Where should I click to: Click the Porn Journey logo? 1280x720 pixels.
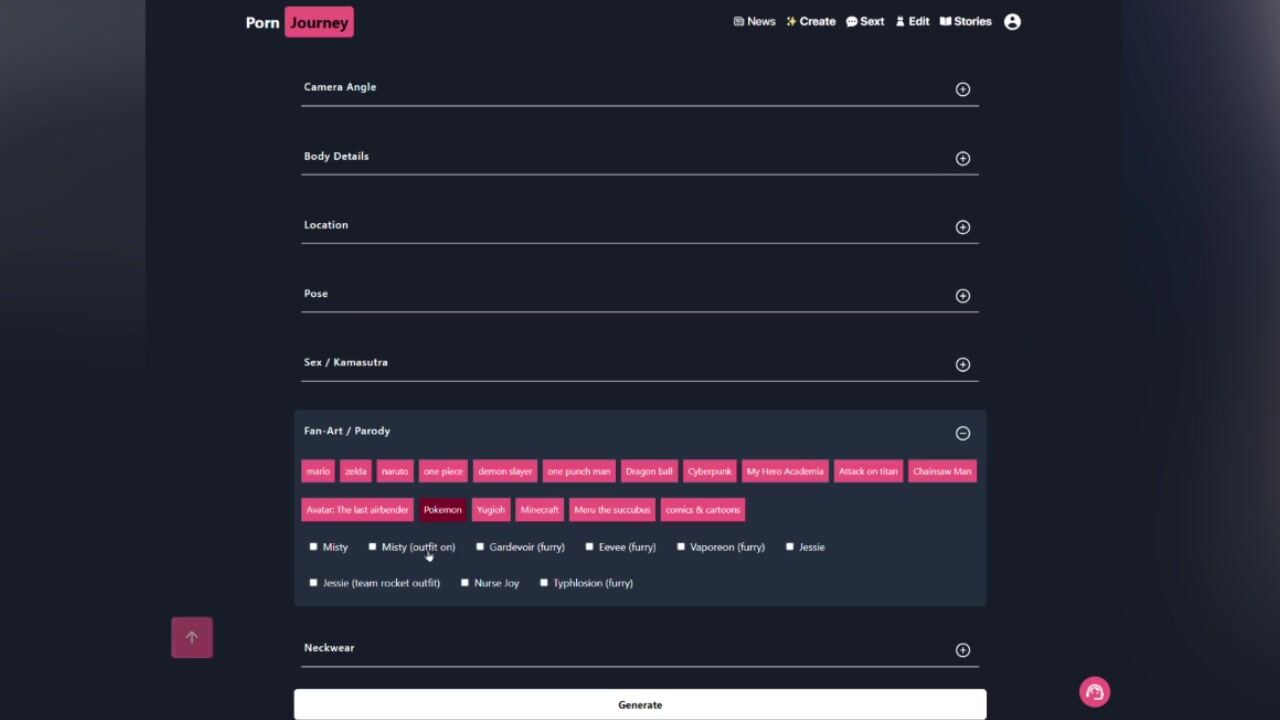click(299, 22)
